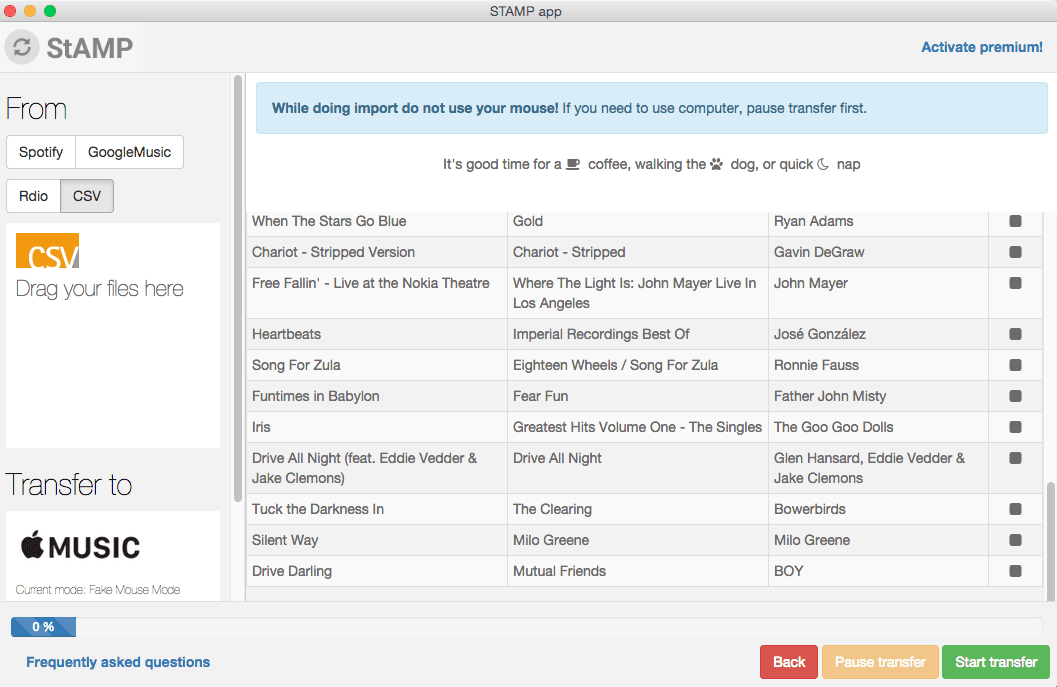The width and height of the screenshot is (1057, 687).
Task: Toggle checkbox for Funtimes in Babylon
Action: coord(1015,396)
